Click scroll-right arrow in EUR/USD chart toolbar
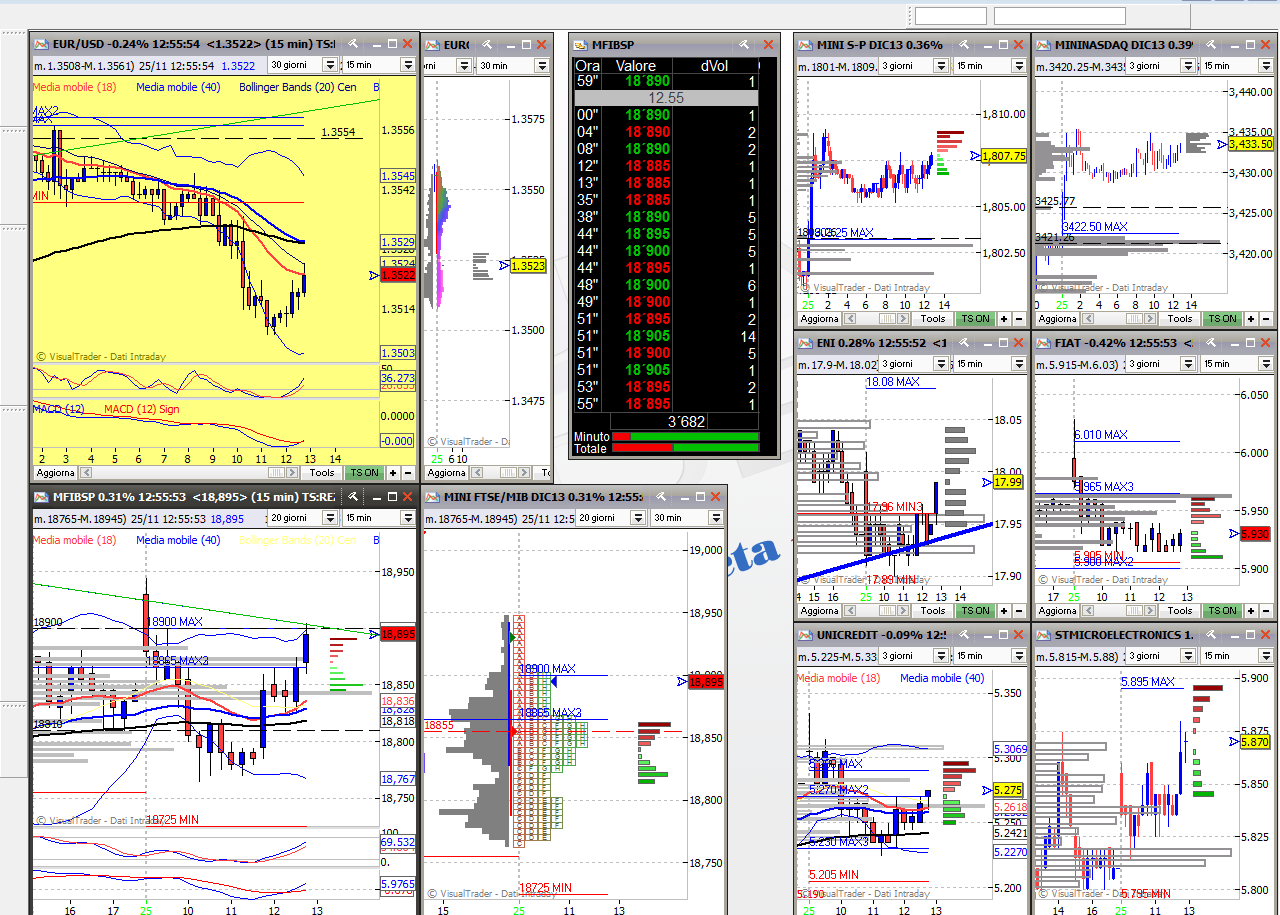 pyautogui.click(x=294, y=473)
